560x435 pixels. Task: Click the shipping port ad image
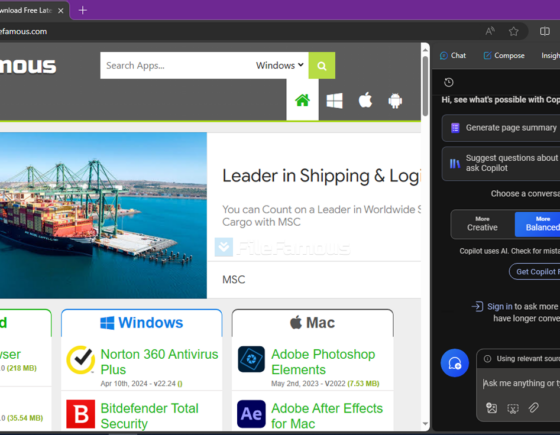(103, 215)
